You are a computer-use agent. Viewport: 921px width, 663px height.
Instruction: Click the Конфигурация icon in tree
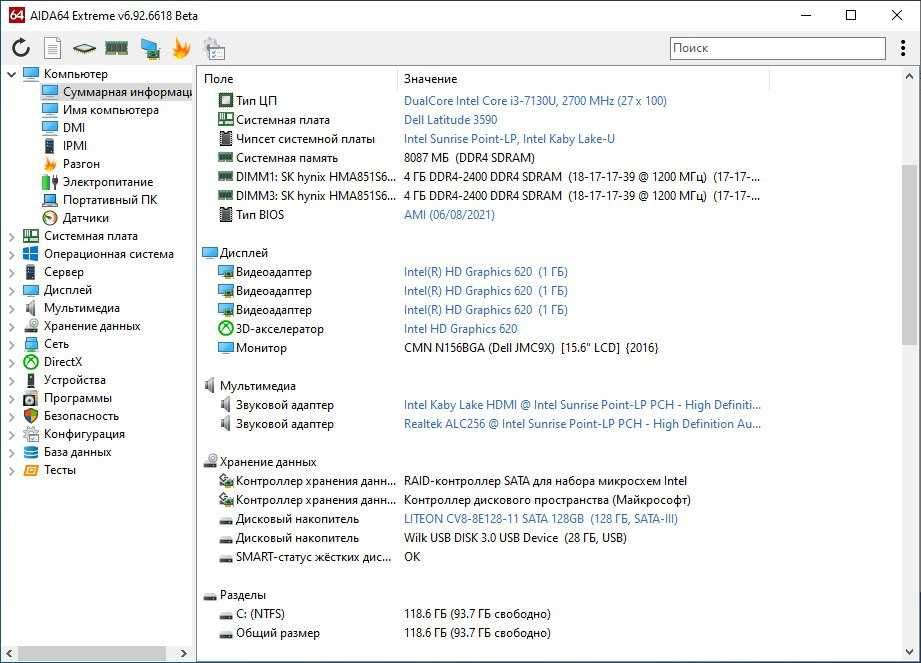click(31, 434)
